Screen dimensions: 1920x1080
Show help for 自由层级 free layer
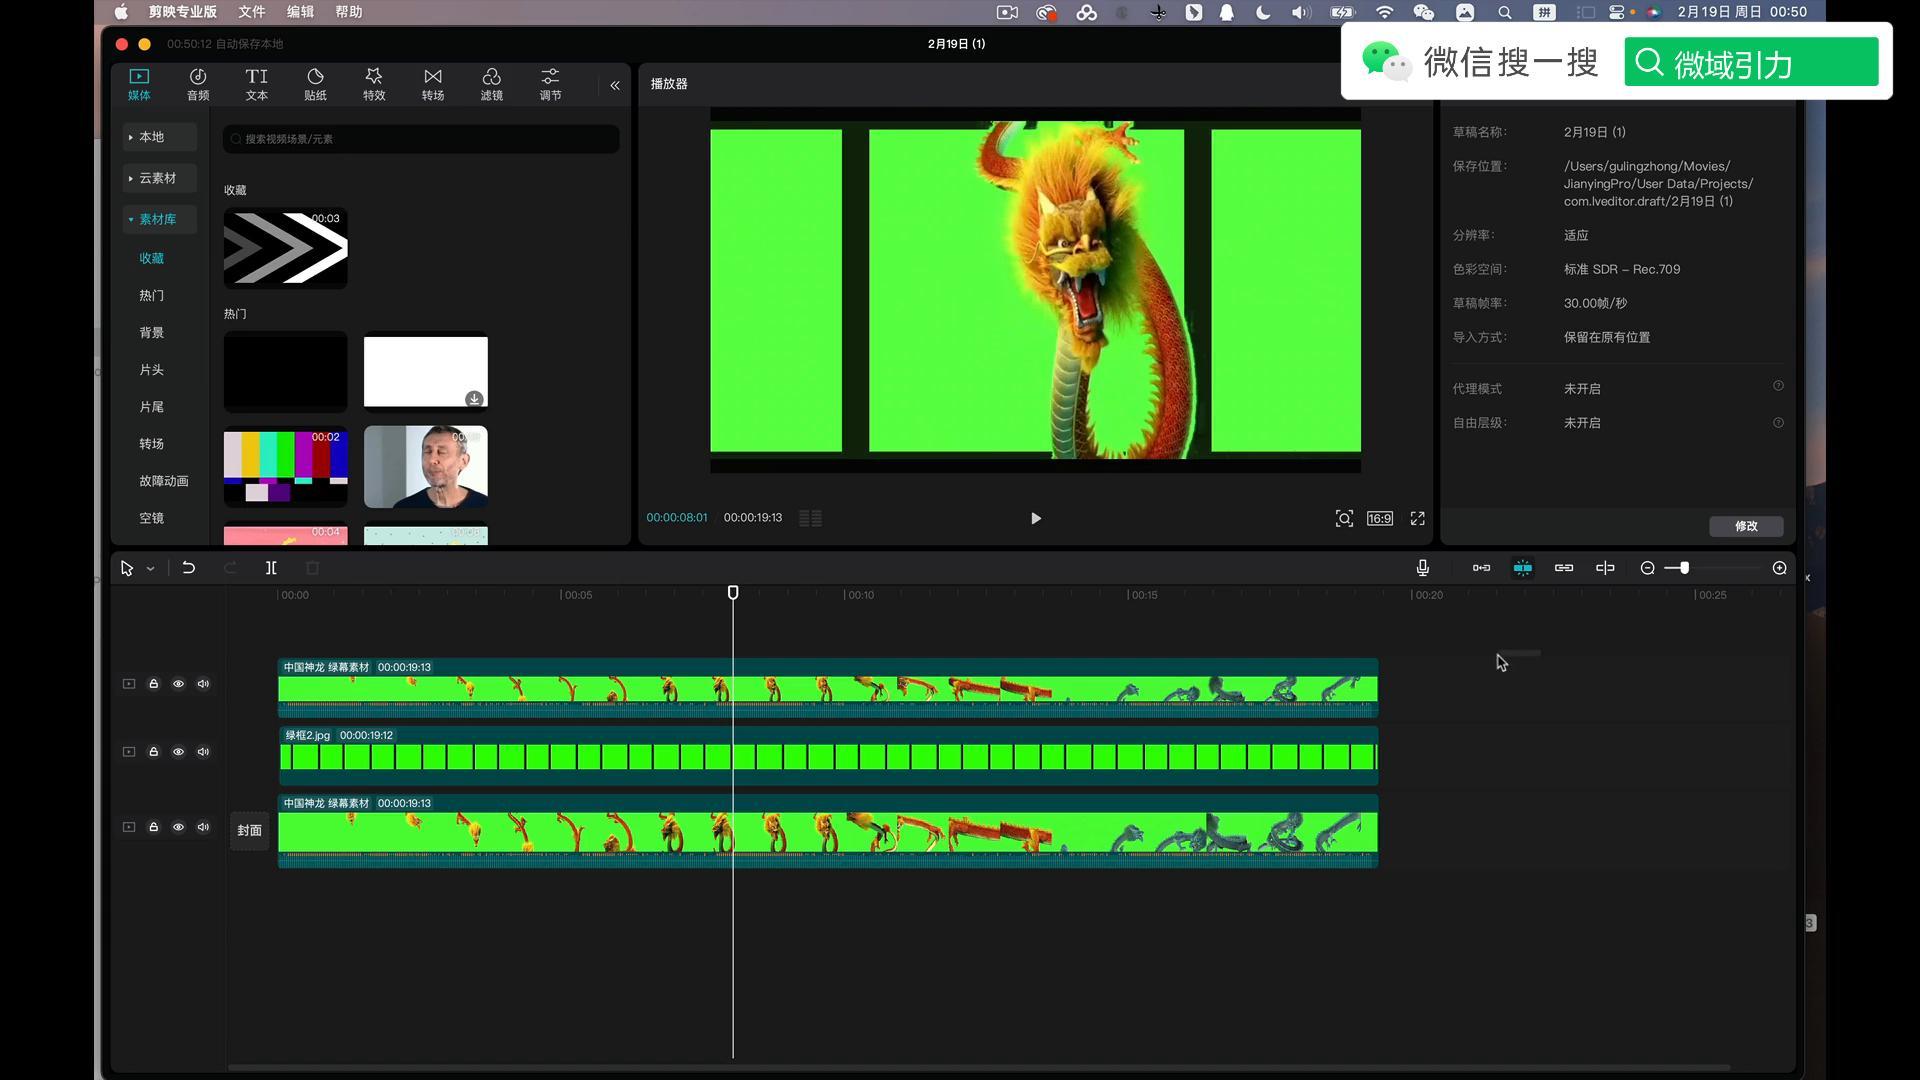tap(1778, 423)
